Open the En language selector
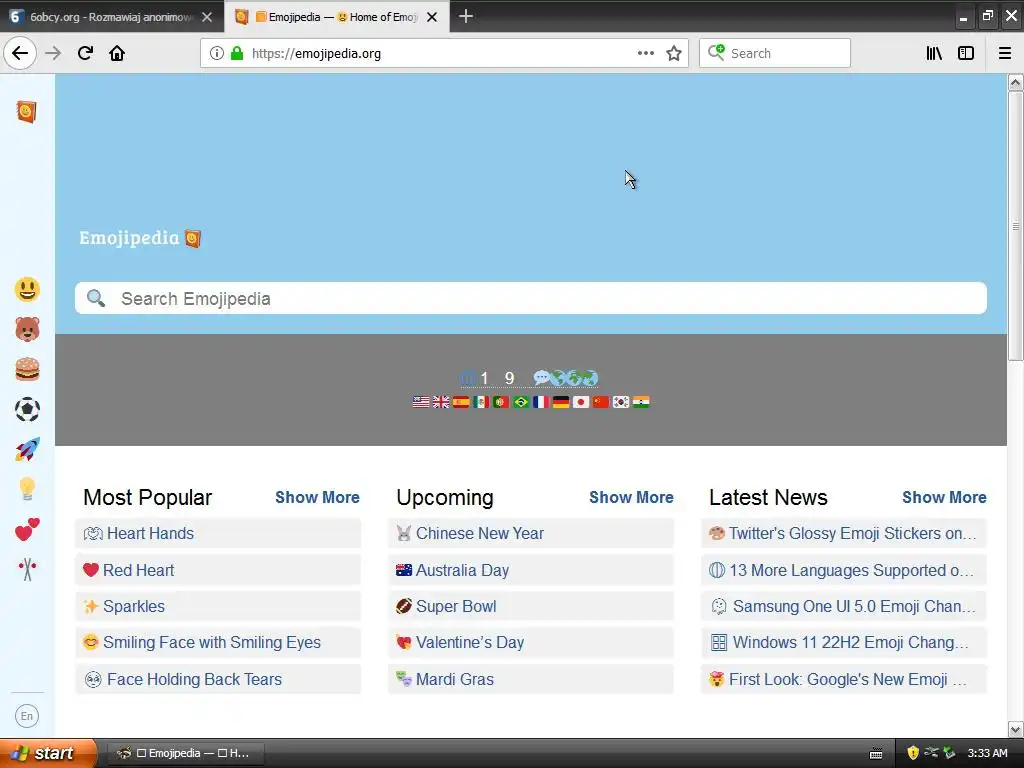Image resolution: width=1024 pixels, height=768 pixels. point(27,716)
